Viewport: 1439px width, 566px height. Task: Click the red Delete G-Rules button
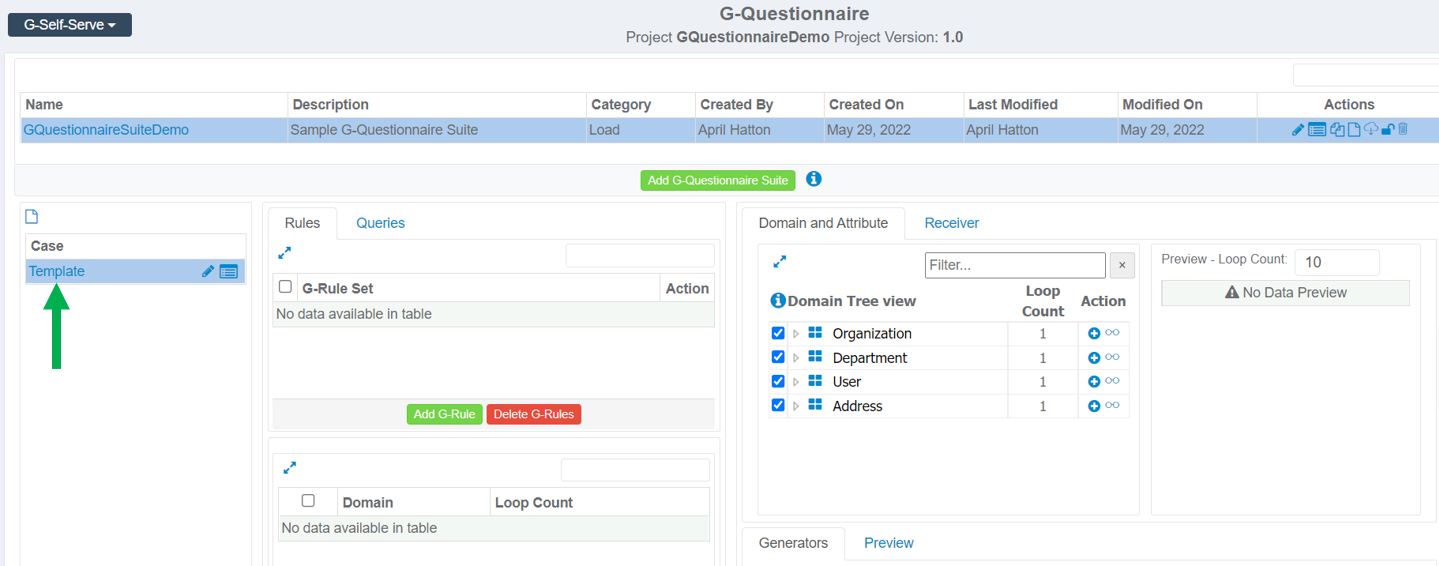pos(534,414)
